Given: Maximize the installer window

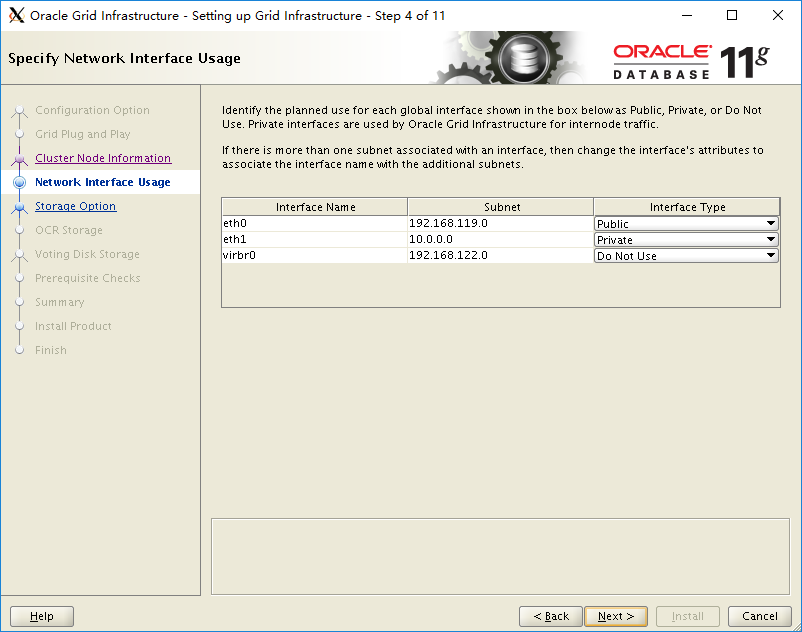Looking at the screenshot, I should 732,15.
